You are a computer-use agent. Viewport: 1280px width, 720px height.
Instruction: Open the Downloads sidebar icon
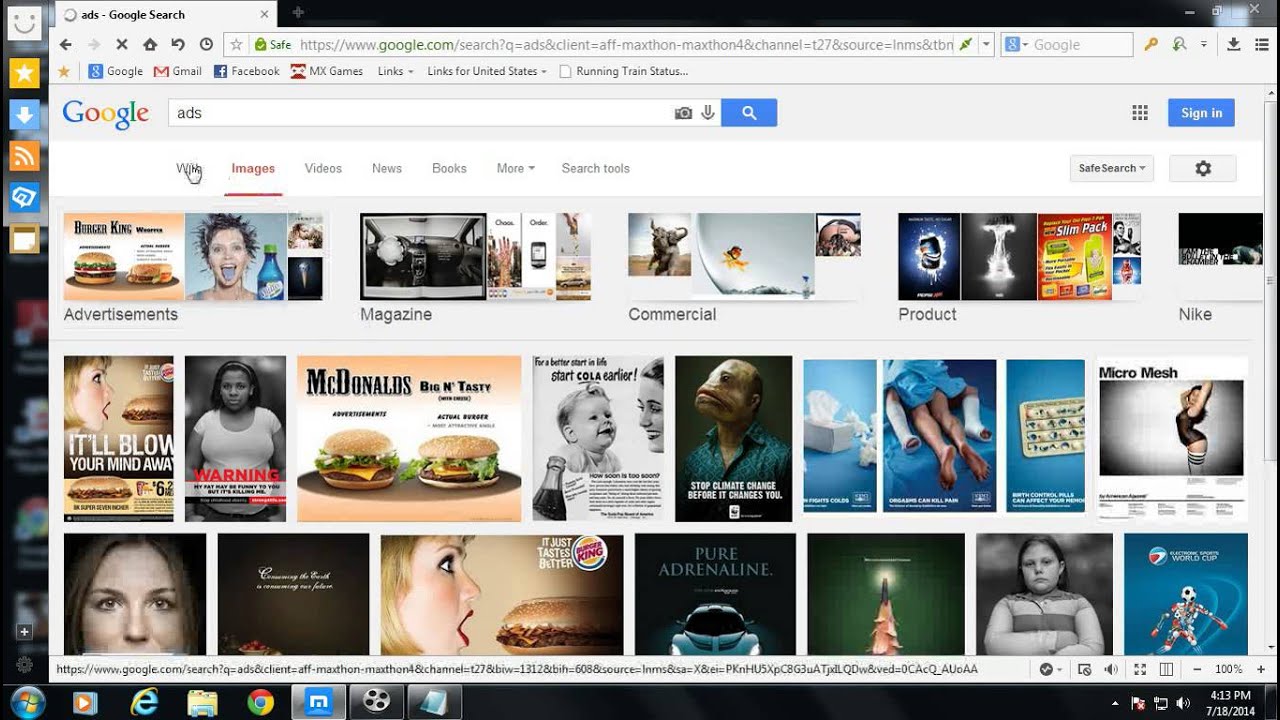24,115
